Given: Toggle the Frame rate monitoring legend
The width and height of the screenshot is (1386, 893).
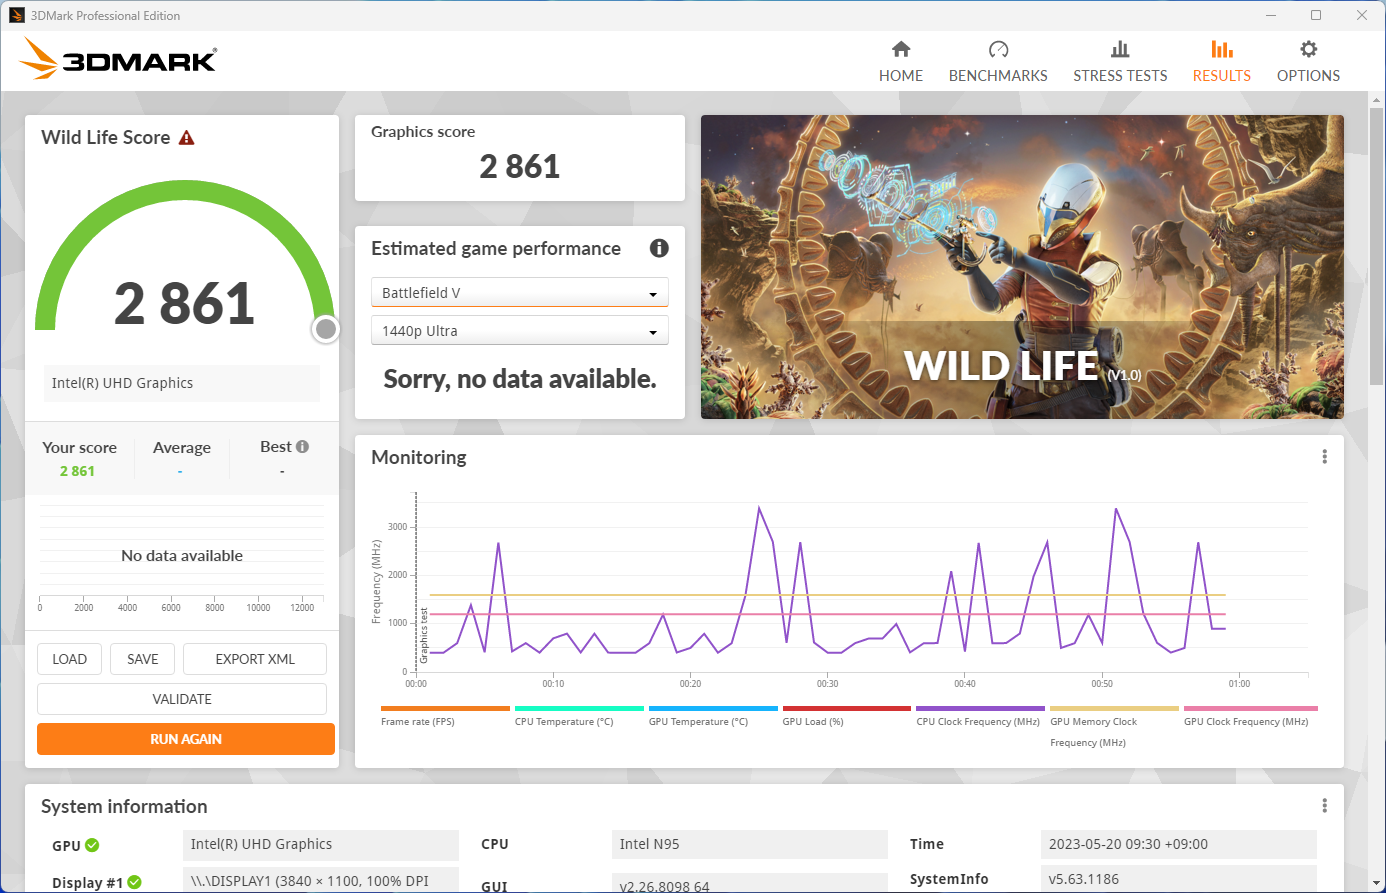Looking at the screenshot, I should click(x=420, y=721).
